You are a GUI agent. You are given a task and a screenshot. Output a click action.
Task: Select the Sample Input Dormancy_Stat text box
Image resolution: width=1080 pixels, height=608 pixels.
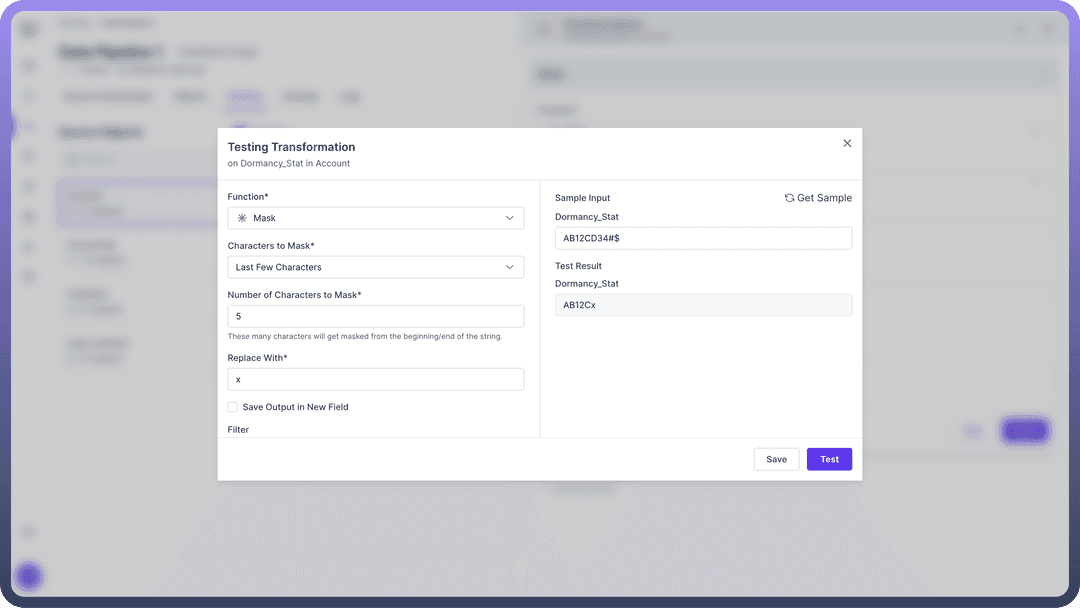click(x=703, y=238)
